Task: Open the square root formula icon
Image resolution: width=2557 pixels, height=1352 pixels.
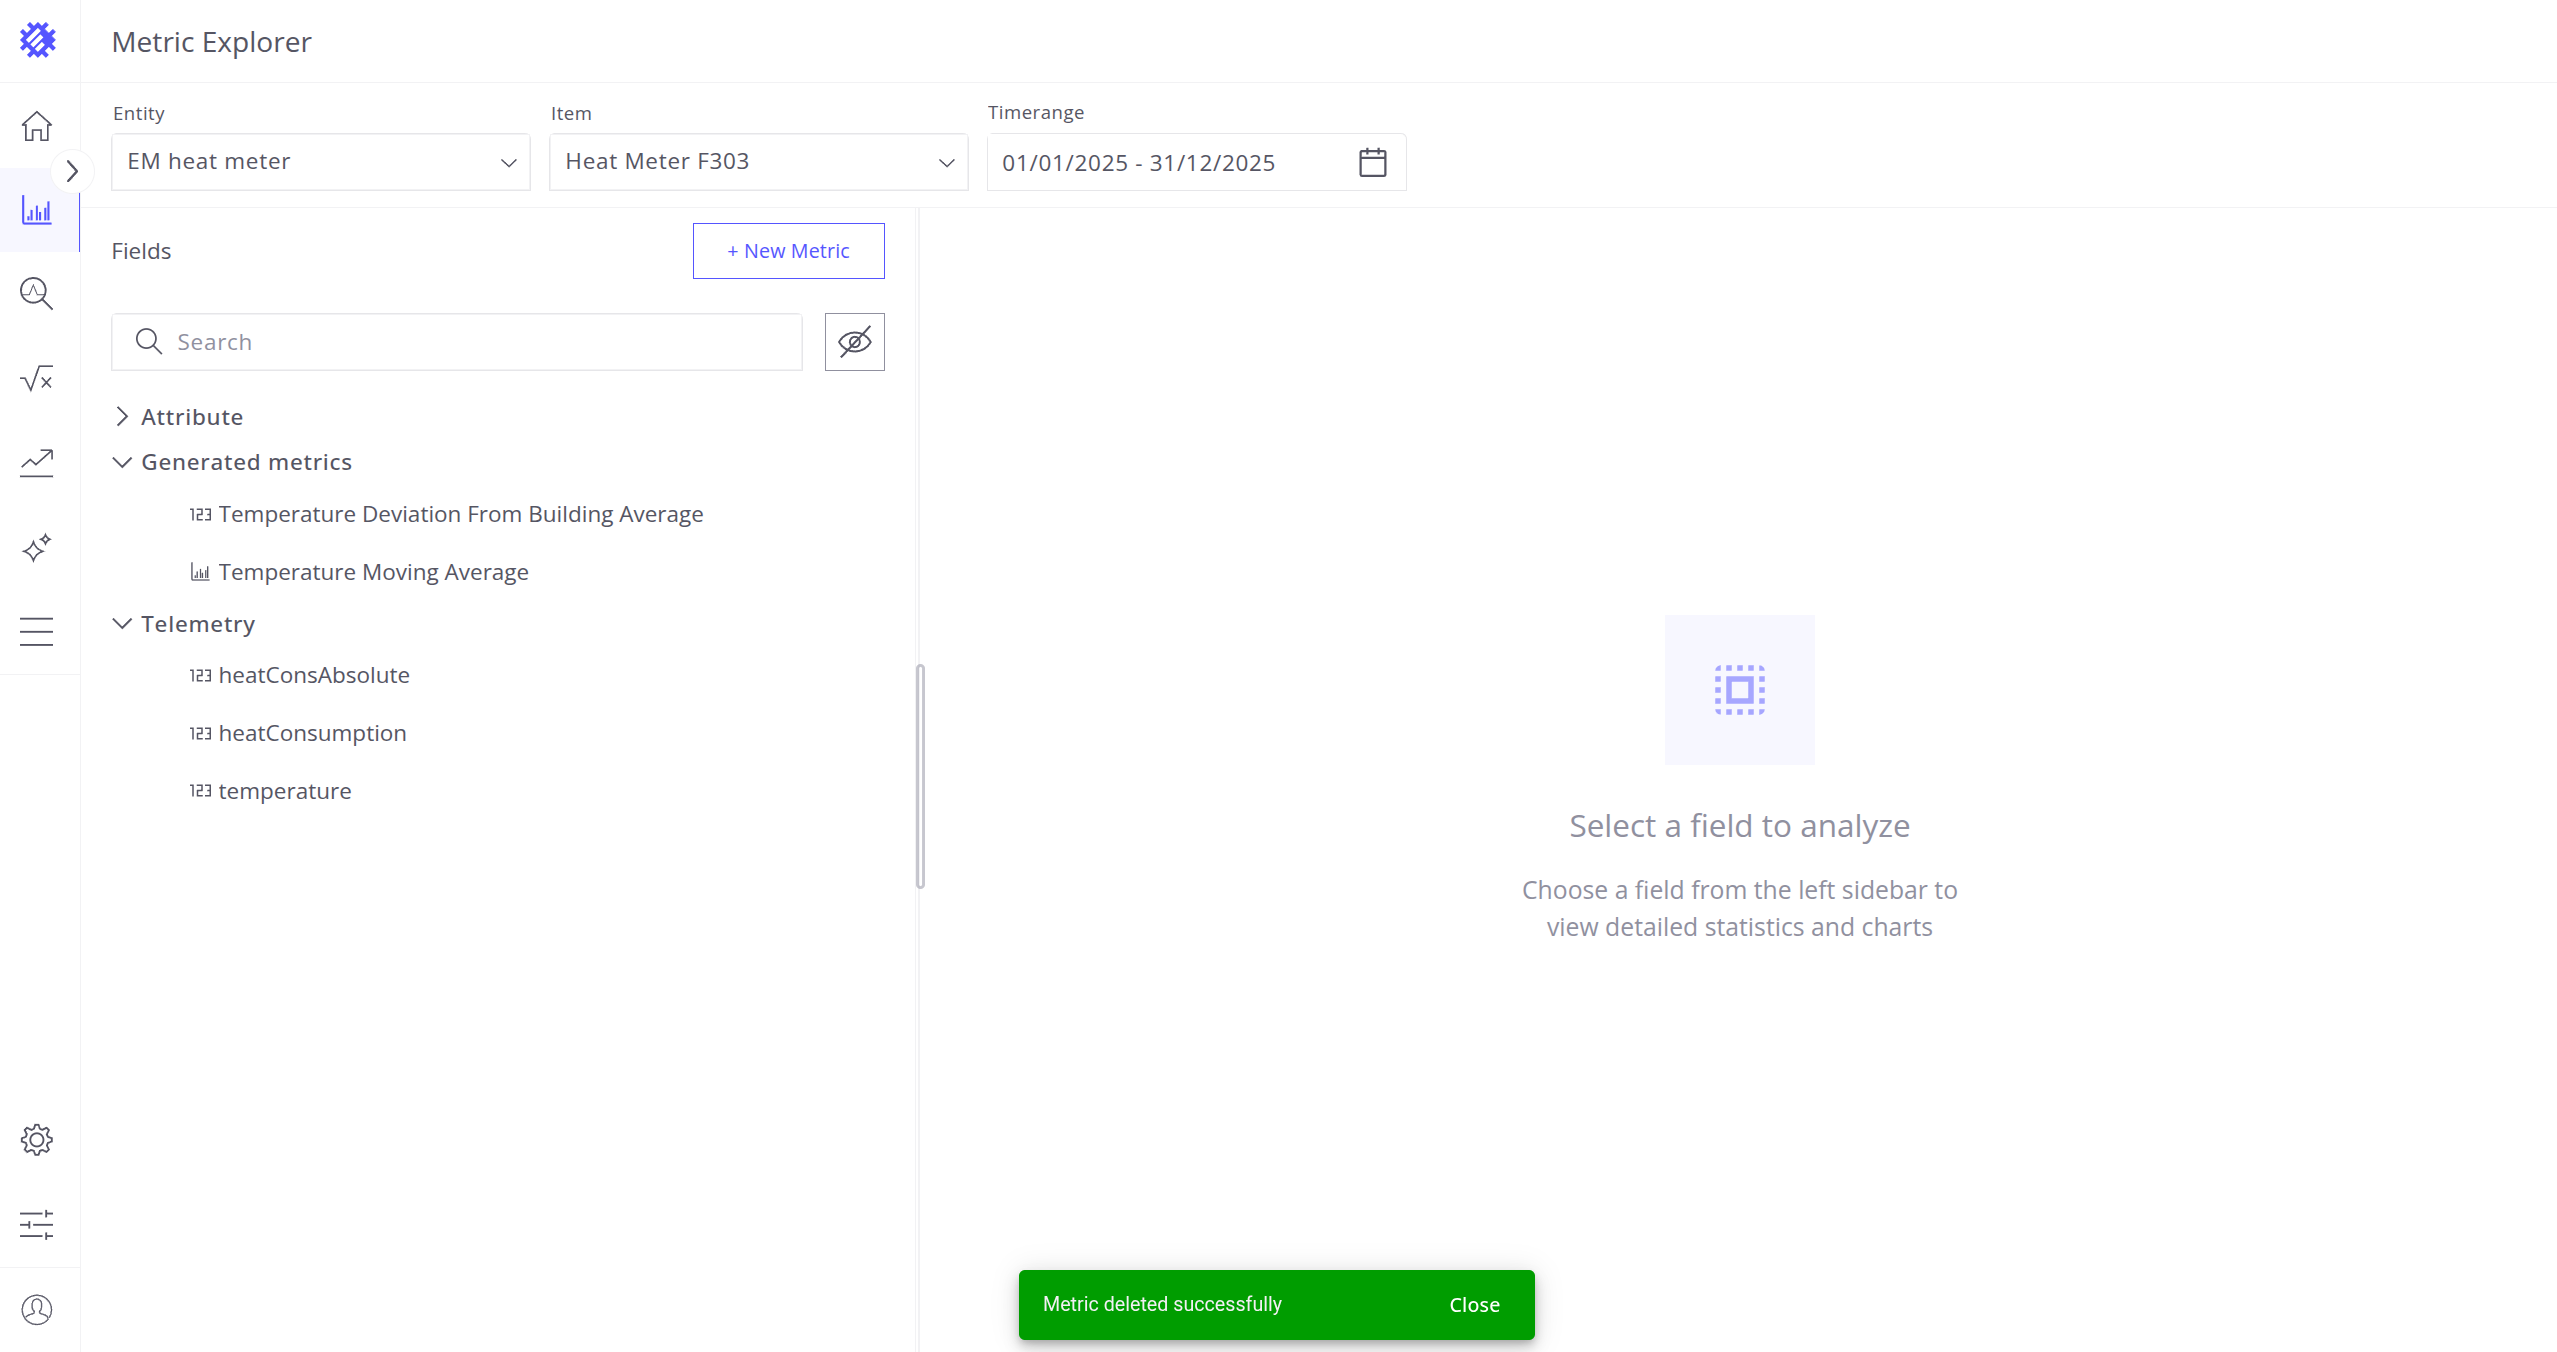Action: (37, 378)
